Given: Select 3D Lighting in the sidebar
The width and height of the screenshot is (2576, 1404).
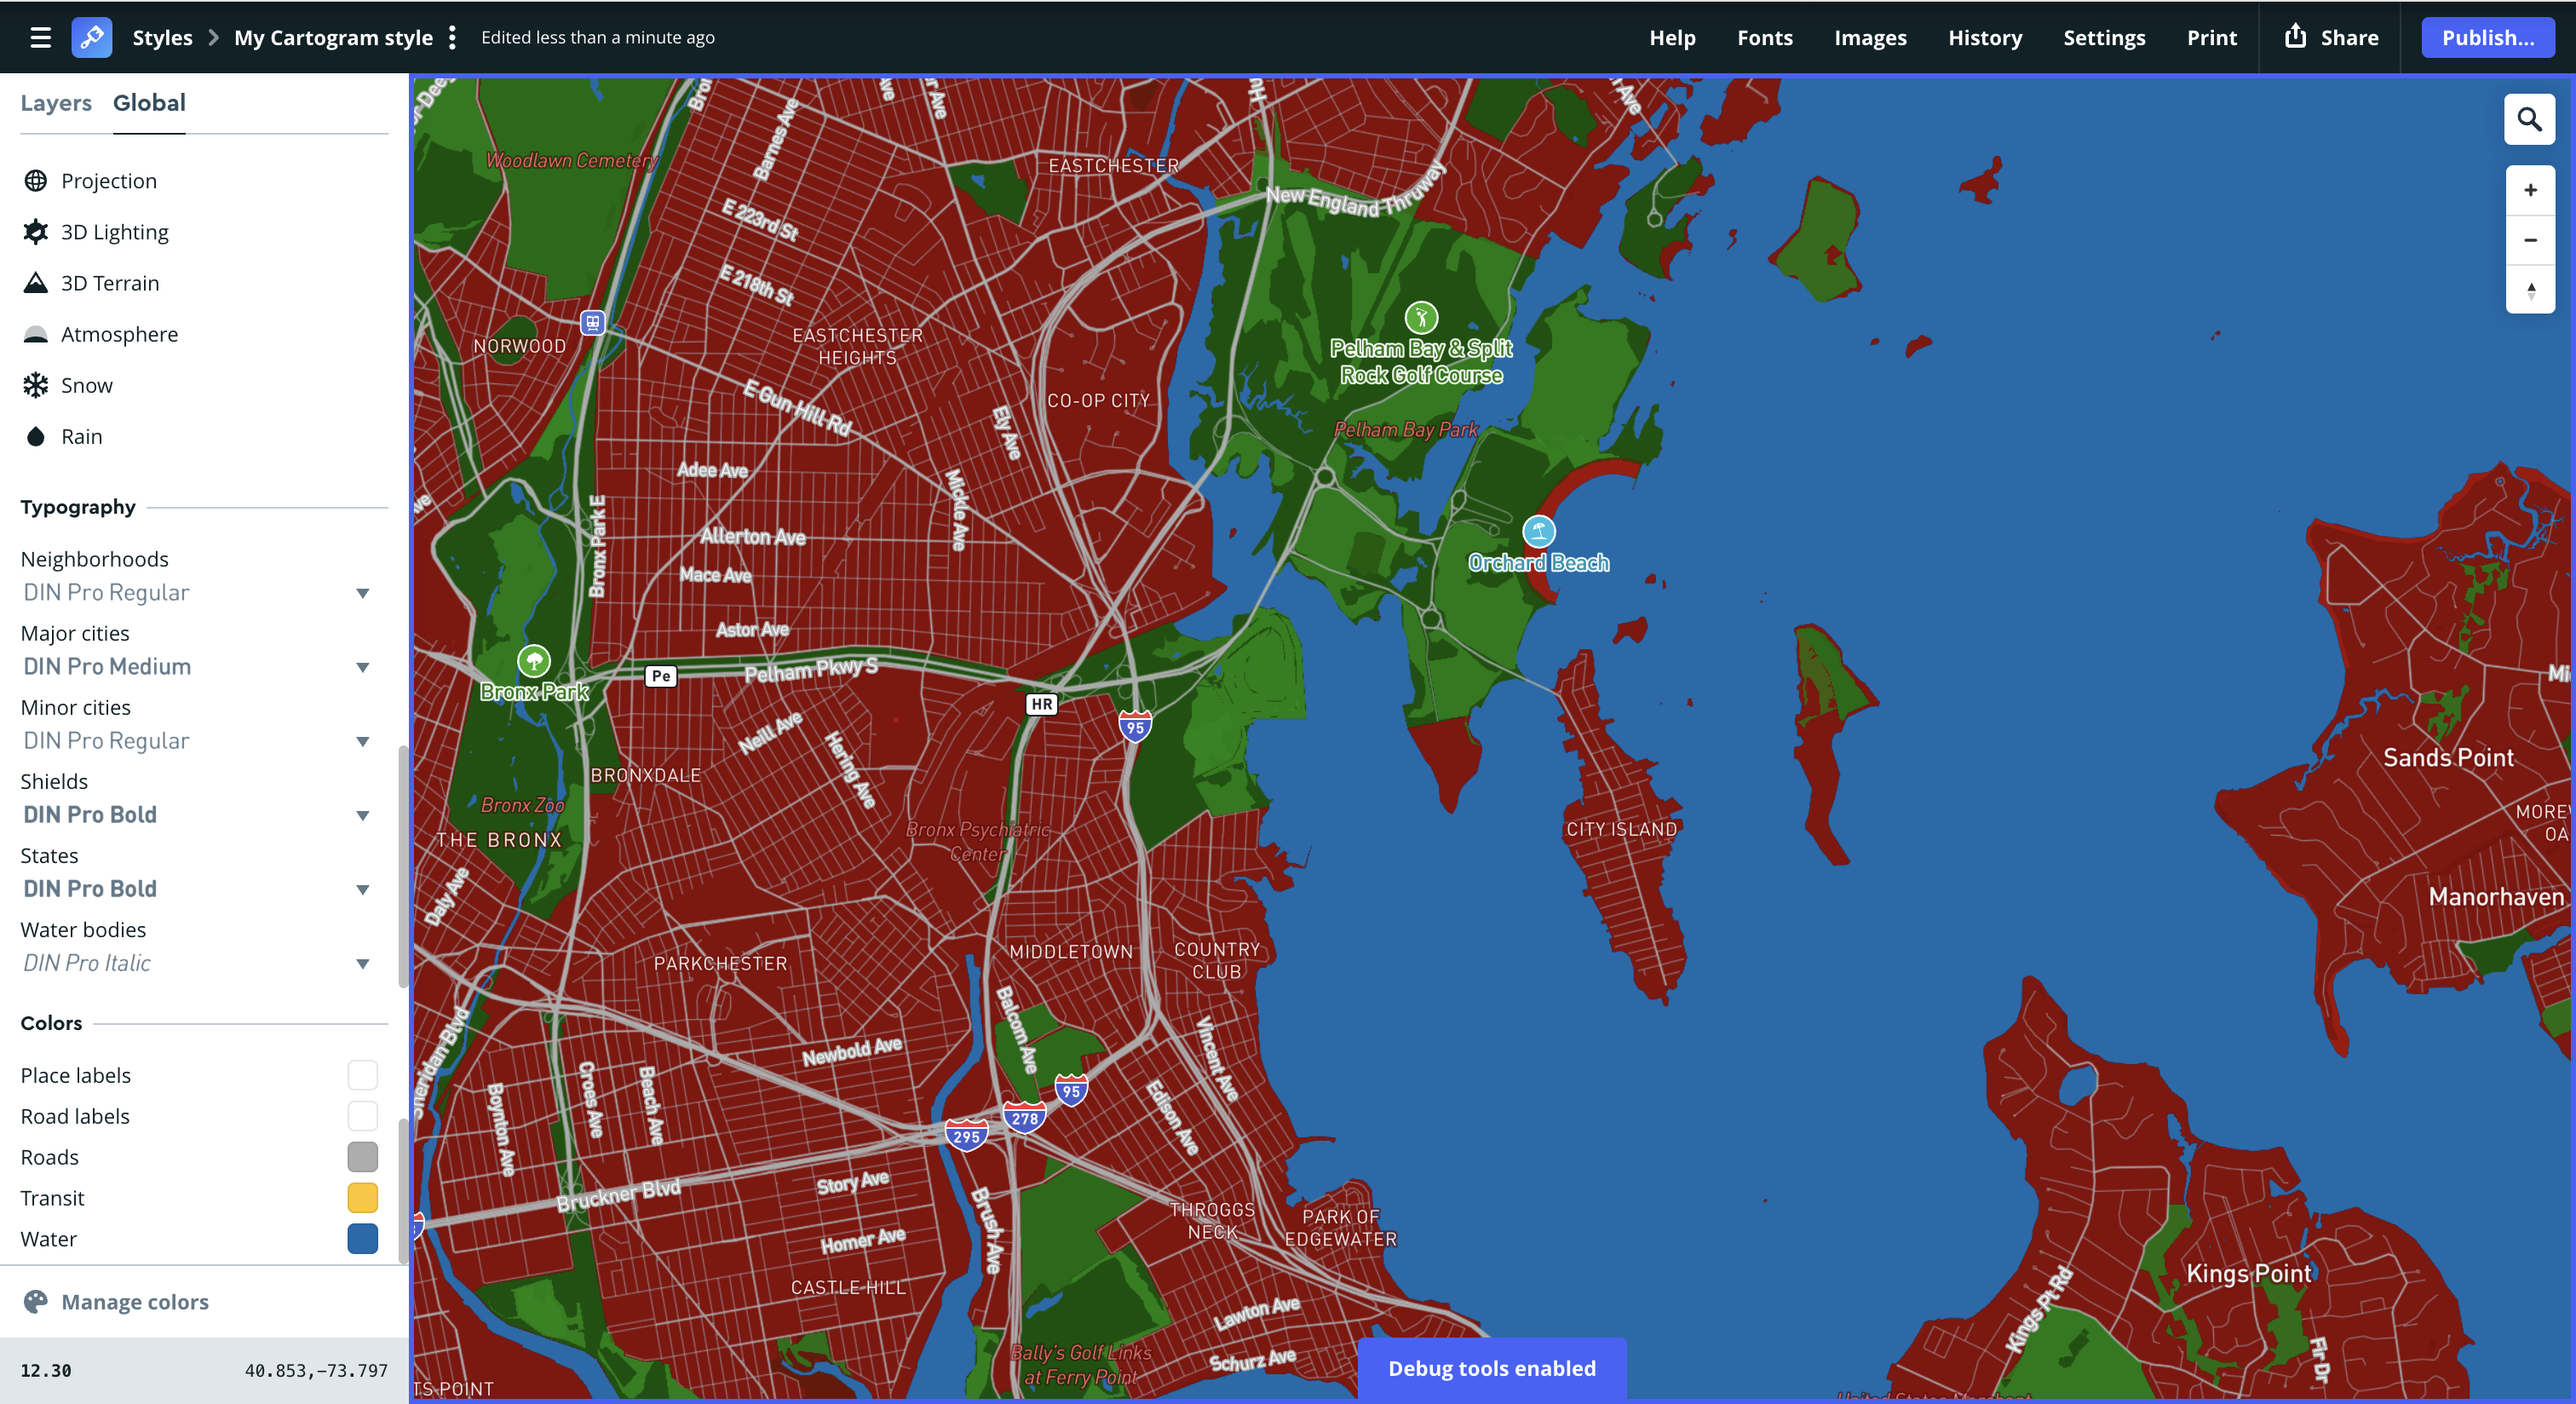Looking at the screenshot, I should point(114,231).
